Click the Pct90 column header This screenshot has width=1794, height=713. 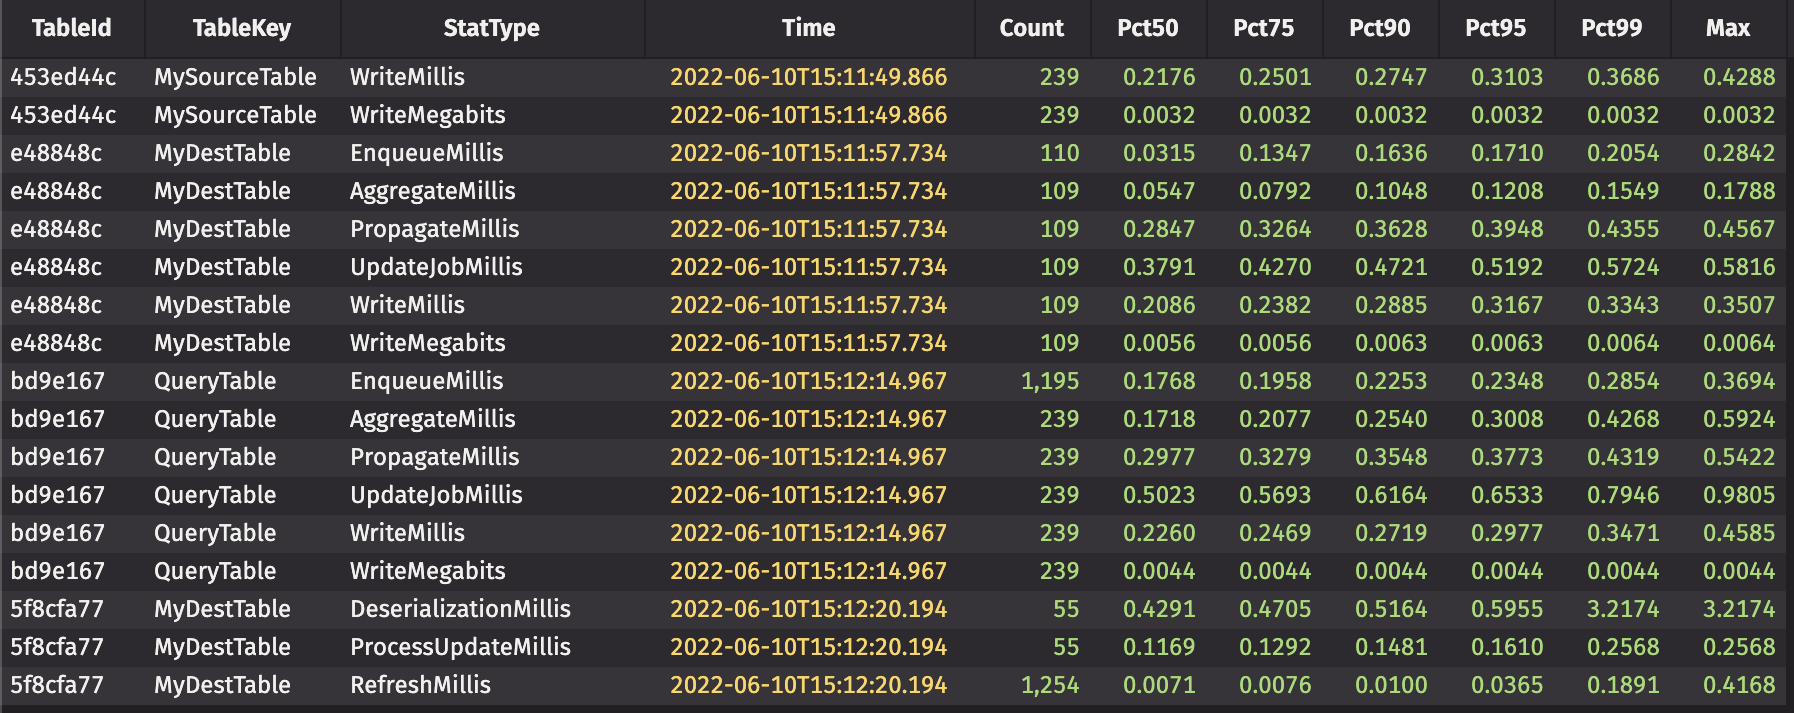click(1379, 28)
